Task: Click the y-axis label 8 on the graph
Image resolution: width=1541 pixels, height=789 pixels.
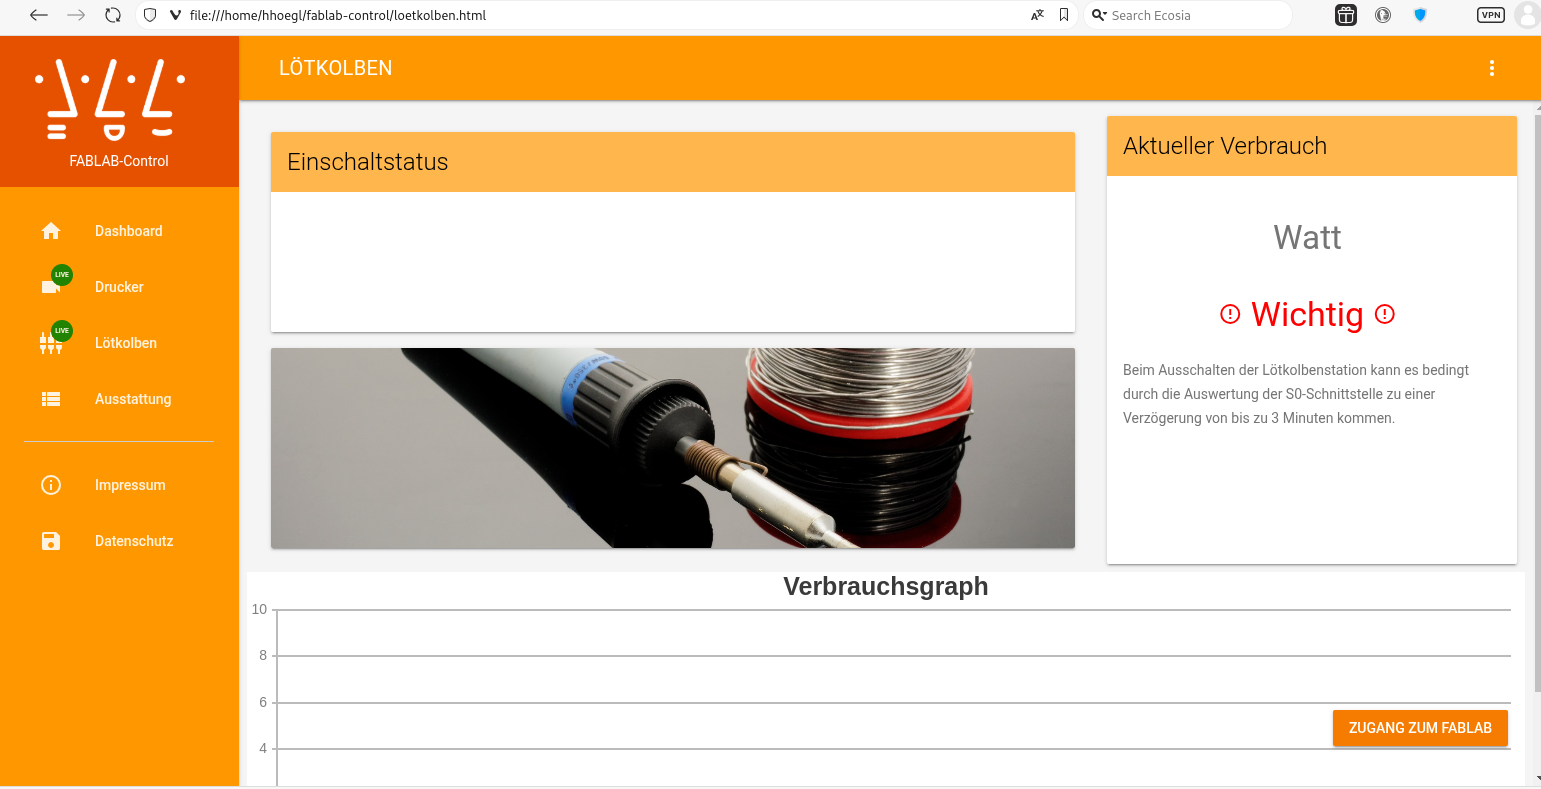Action: (263, 655)
